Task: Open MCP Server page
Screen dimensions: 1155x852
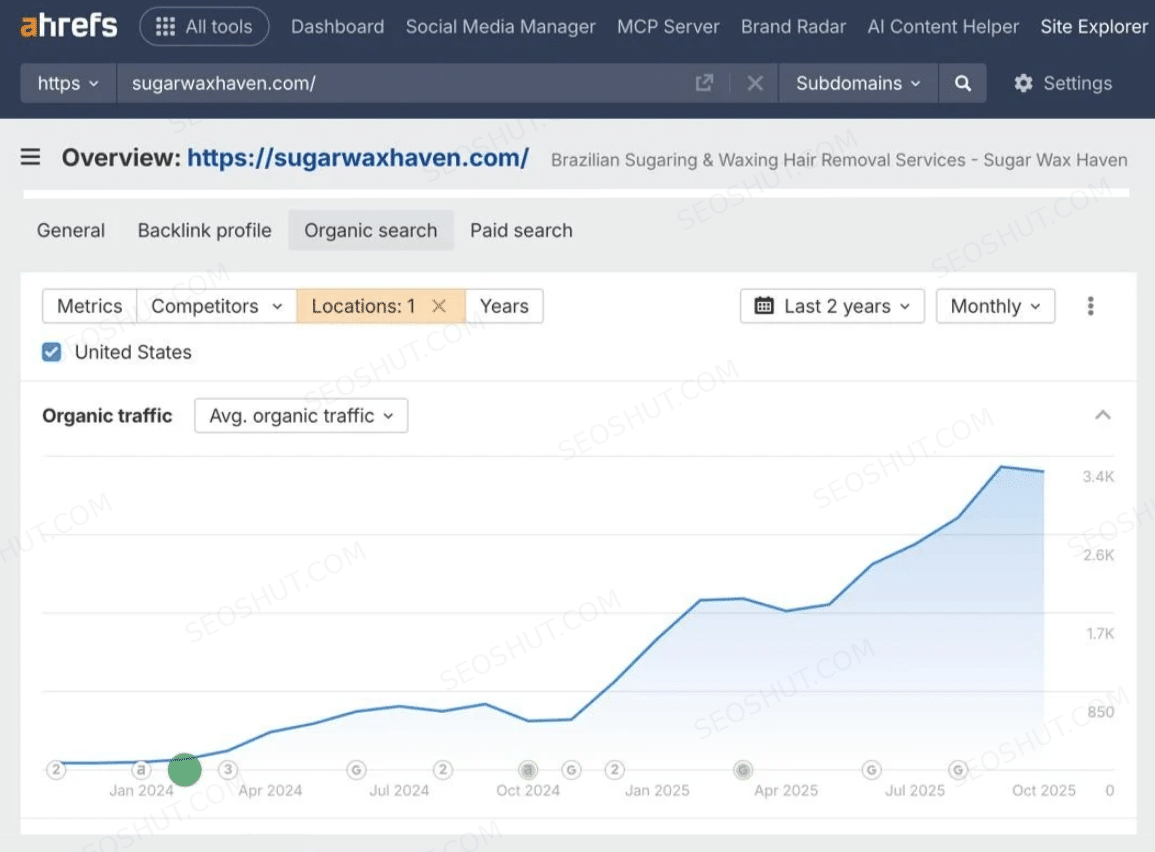Action: [x=668, y=27]
